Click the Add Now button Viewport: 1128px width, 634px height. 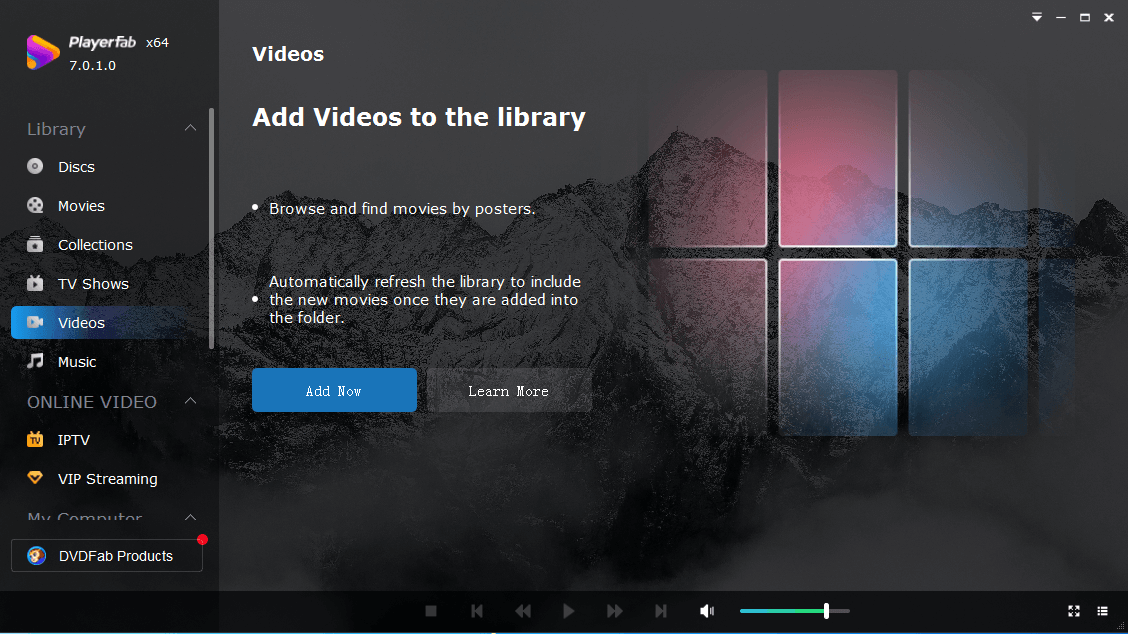[x=334, y=390]
